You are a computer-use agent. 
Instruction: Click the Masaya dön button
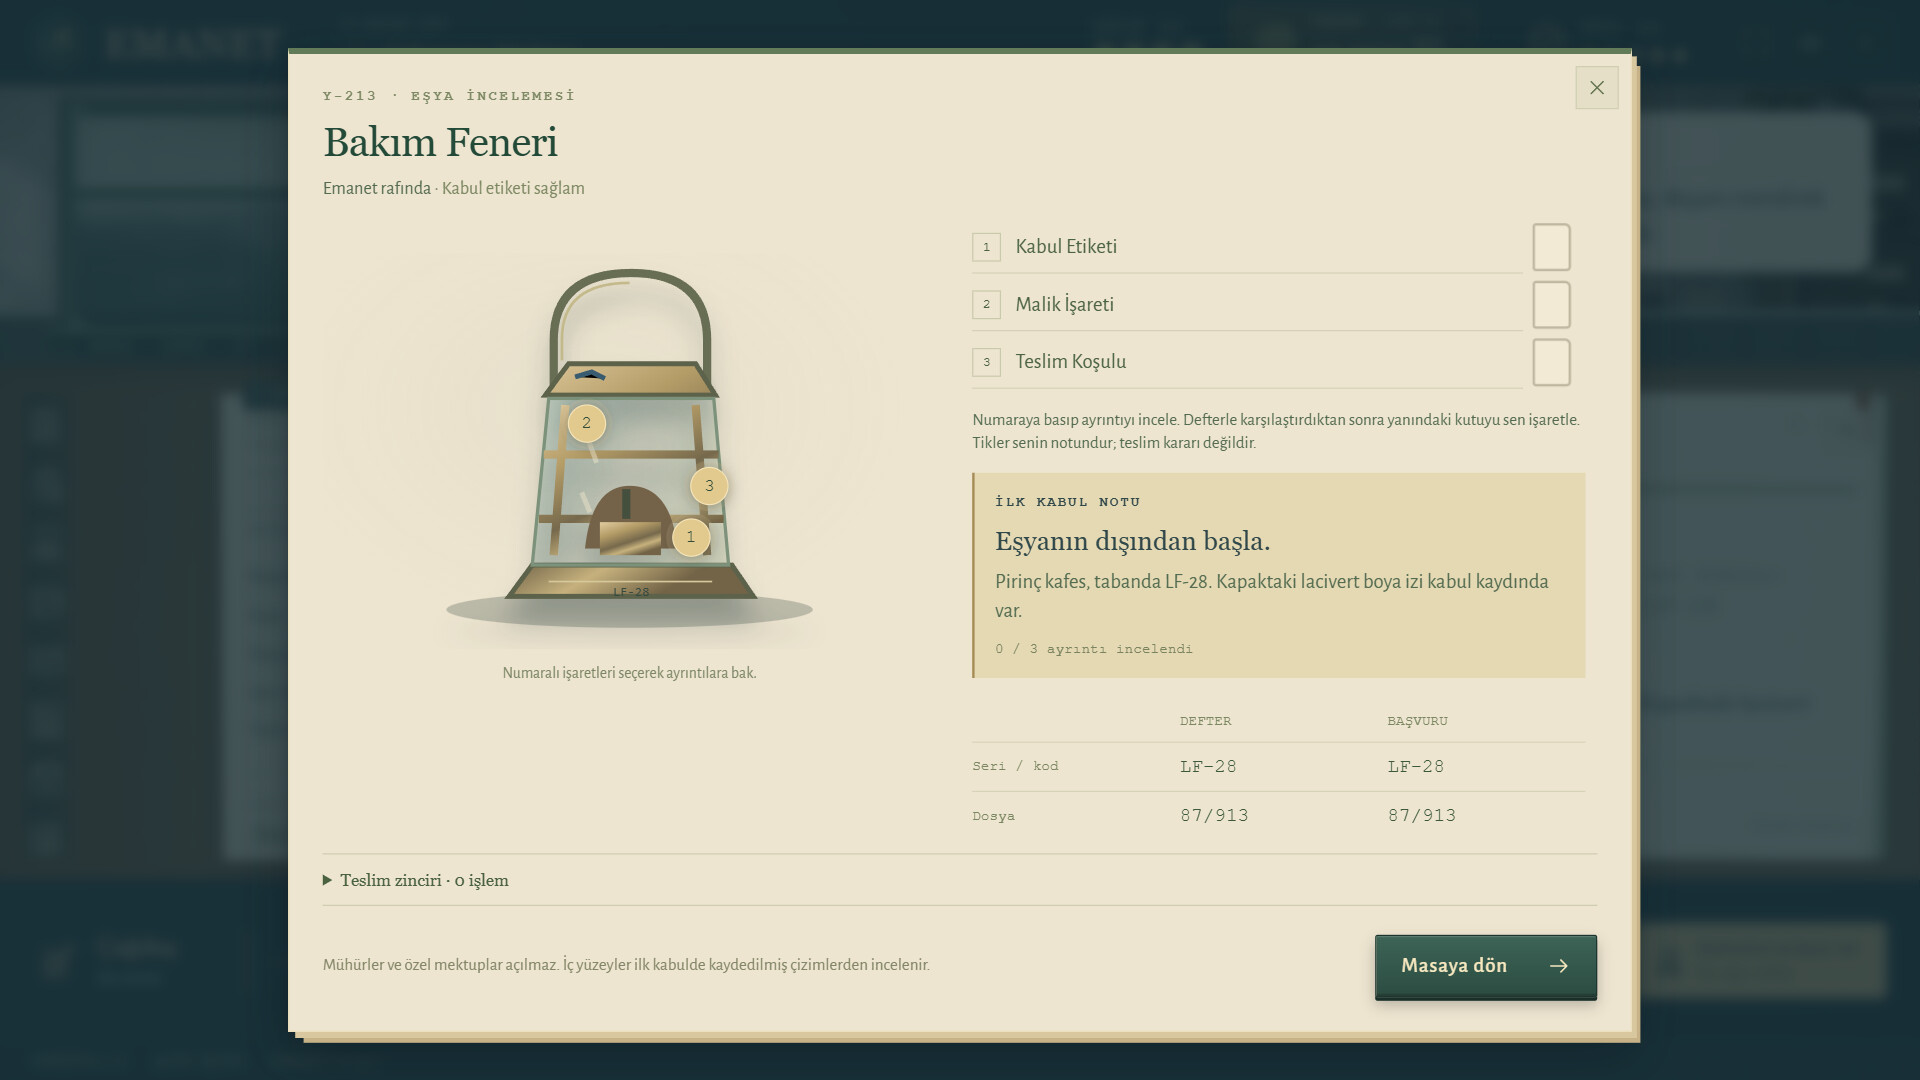(x=1485, y=966)
